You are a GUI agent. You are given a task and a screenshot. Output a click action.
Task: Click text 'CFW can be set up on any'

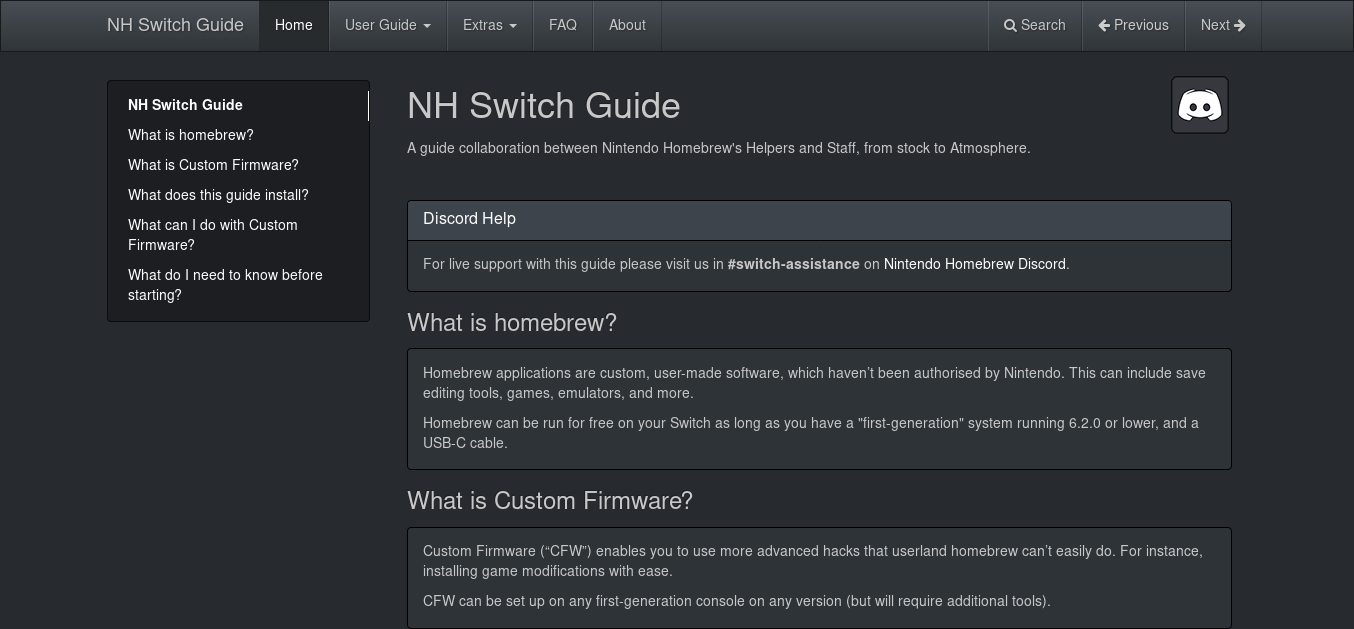pyautogui.click(x=736, y=601)
